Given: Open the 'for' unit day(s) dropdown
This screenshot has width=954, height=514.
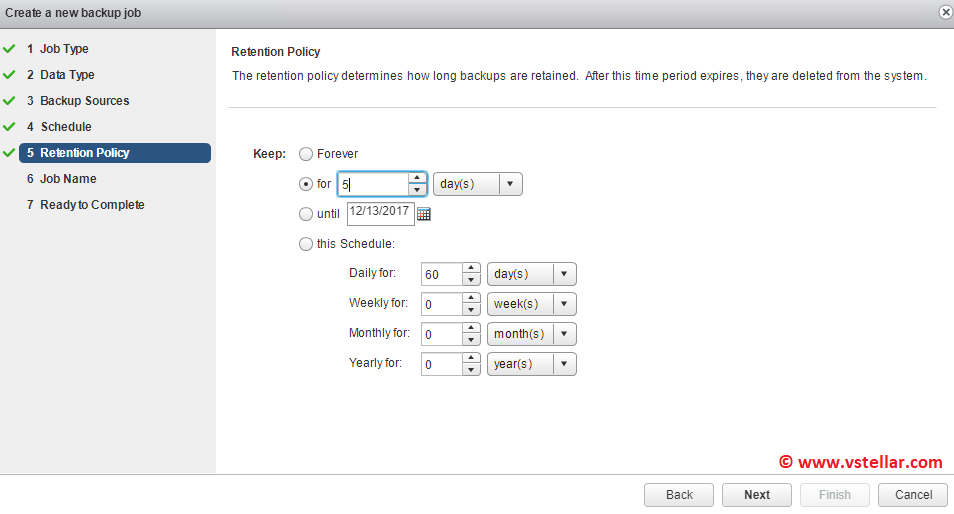Looking at the screenshot, I should pyautogui.click(x=478, y=184).
